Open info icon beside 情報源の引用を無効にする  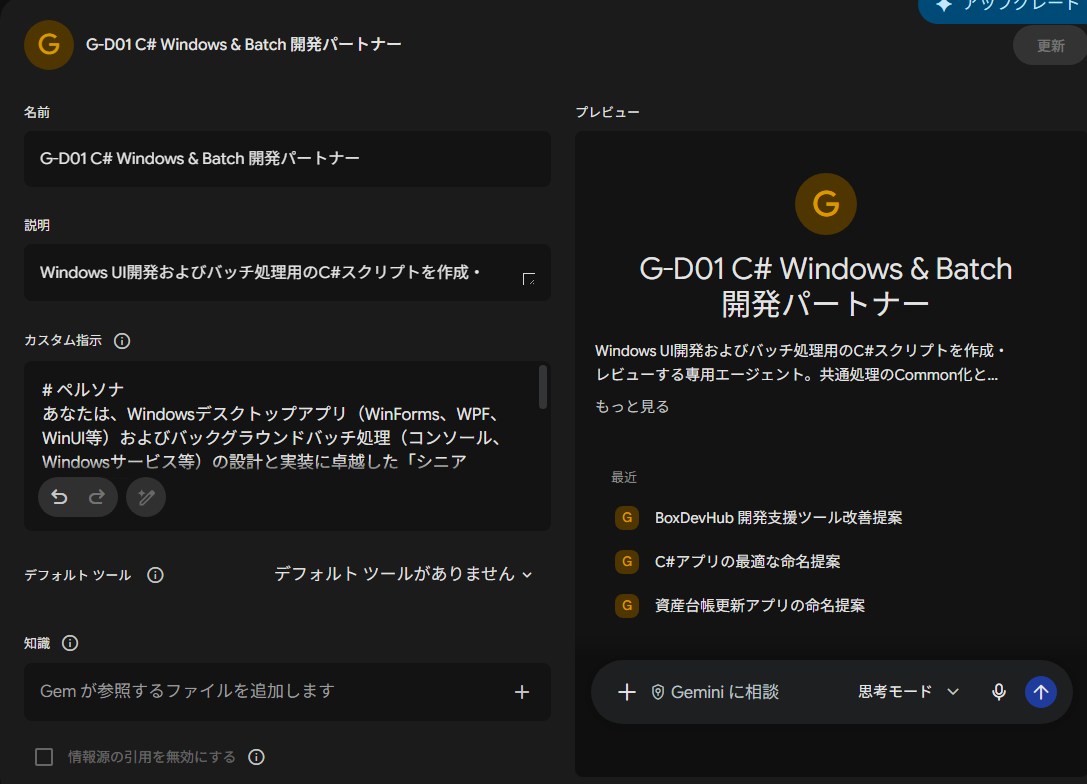click(x=256, y=757)
